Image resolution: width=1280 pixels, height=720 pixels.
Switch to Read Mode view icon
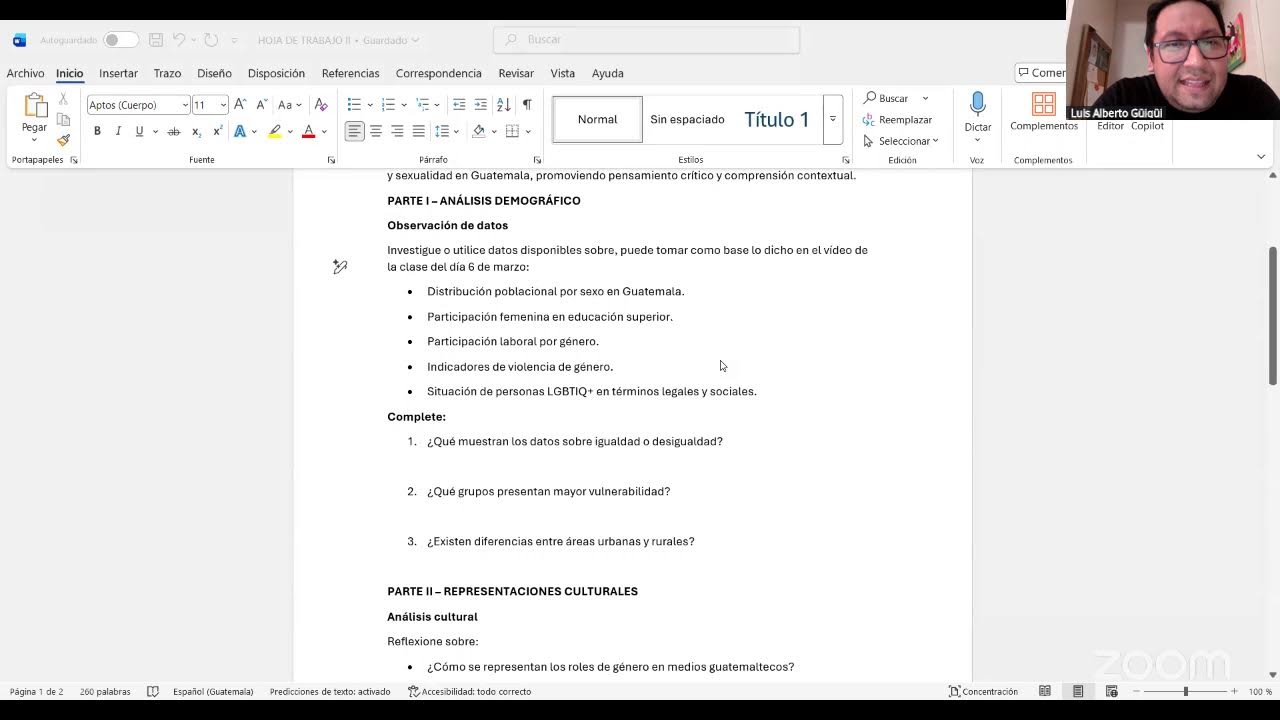pyautogui.click(x=1045, y=692)
